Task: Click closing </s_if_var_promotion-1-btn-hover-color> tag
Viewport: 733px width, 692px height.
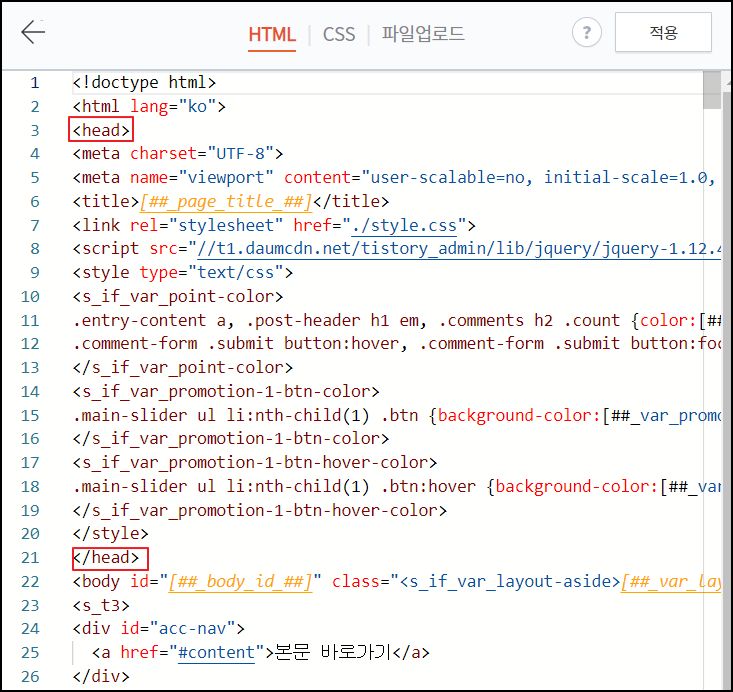Action: pos(259,510)
